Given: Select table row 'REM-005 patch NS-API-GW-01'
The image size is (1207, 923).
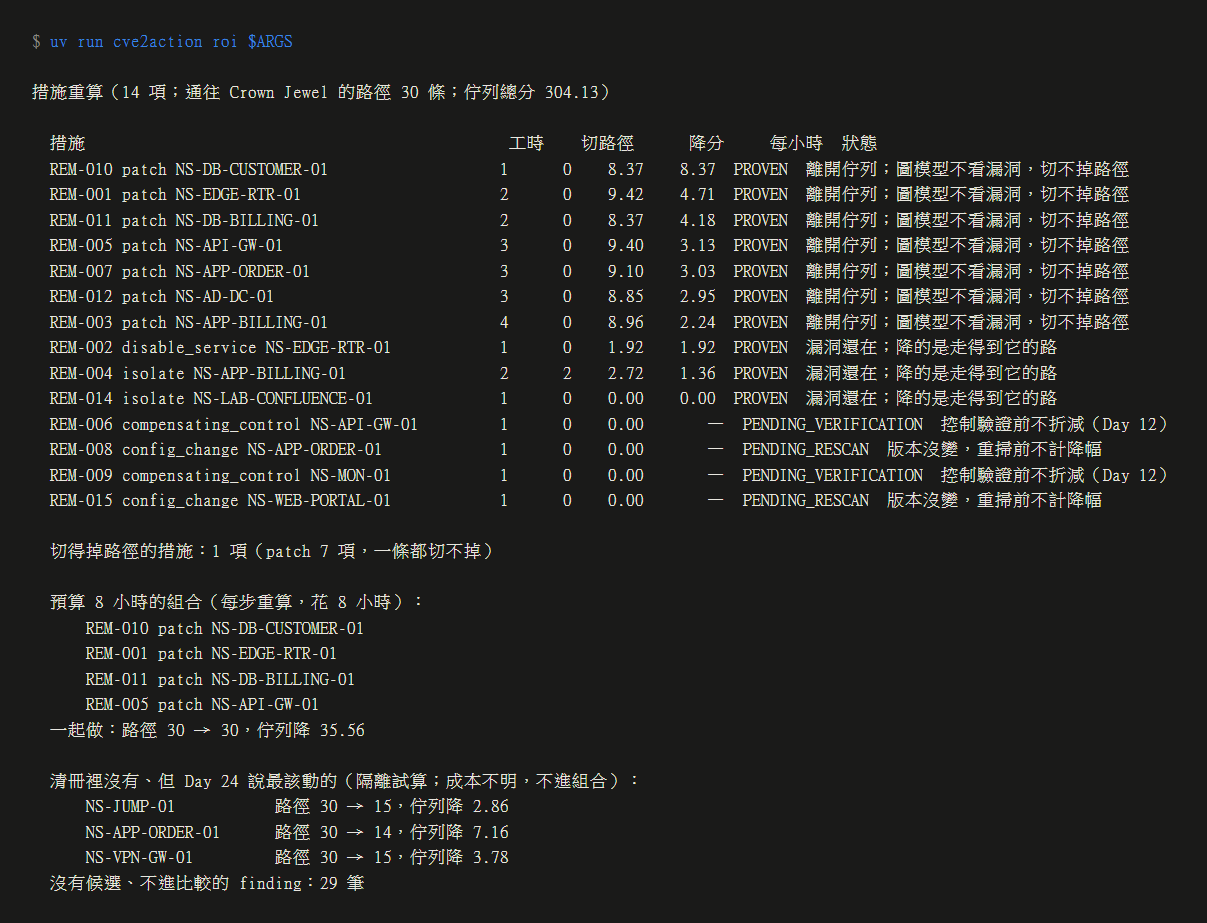Looking at the screenshot, I should (x=589, y=246).
